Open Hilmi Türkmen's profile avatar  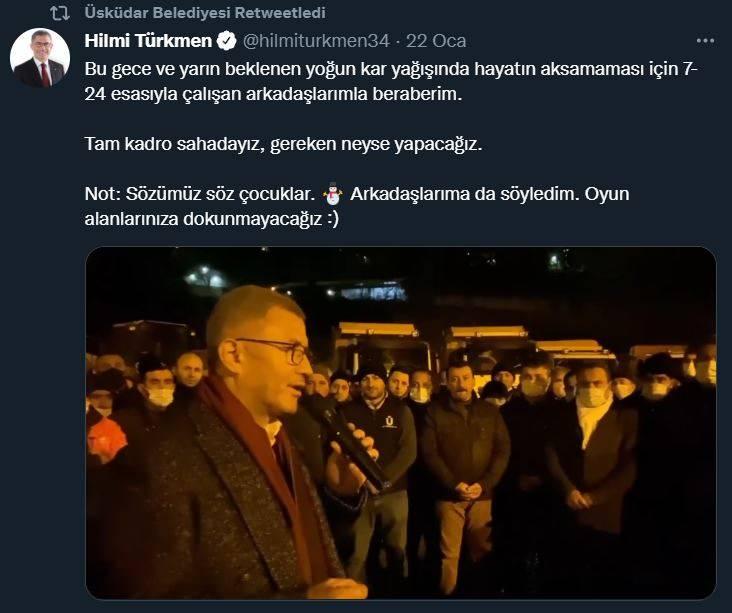(x=40, y=58)
